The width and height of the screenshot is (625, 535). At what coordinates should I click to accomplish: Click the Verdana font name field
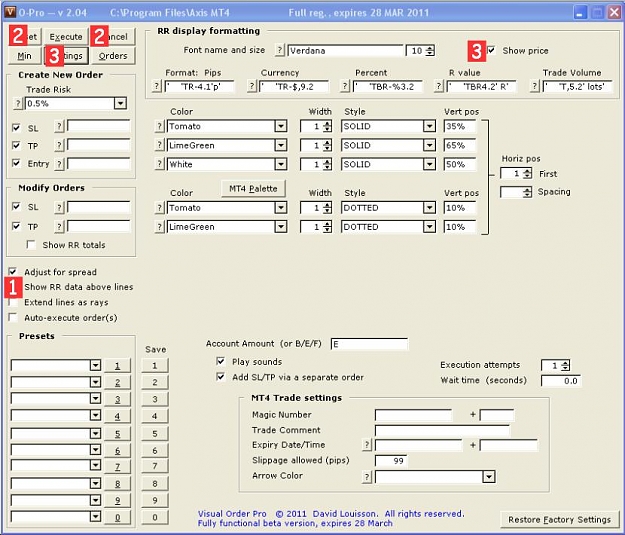[x=345, y=51]
